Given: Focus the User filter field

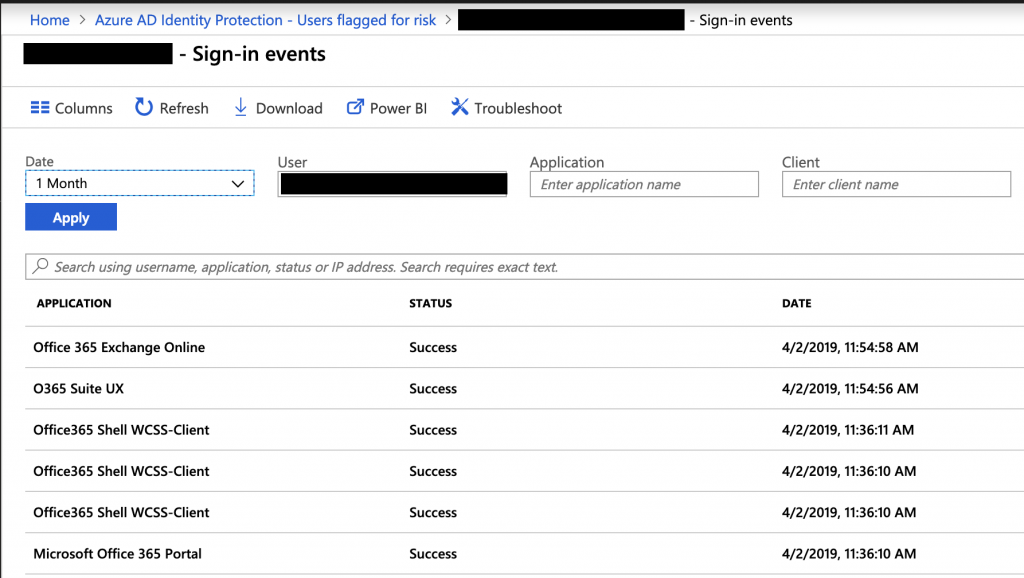Looking at the screenshot, I should 392,184.
